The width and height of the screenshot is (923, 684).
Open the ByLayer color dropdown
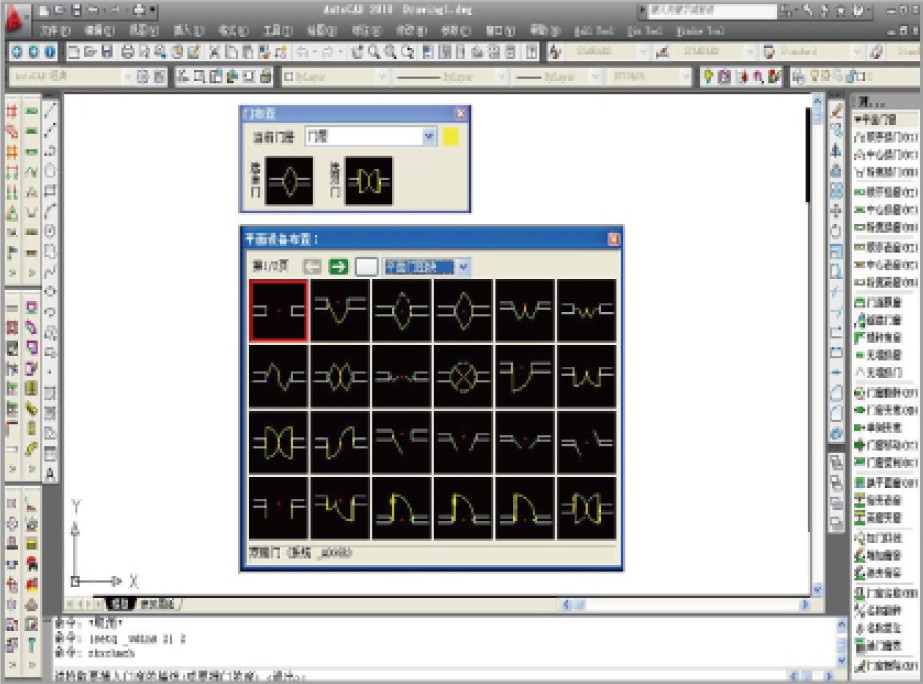334,77
